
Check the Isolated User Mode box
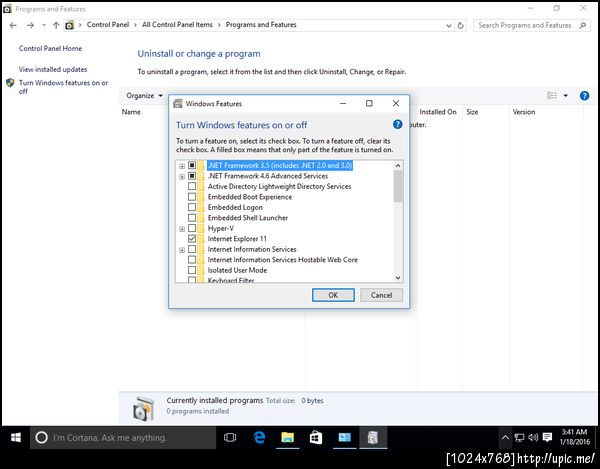click(192, 270)
